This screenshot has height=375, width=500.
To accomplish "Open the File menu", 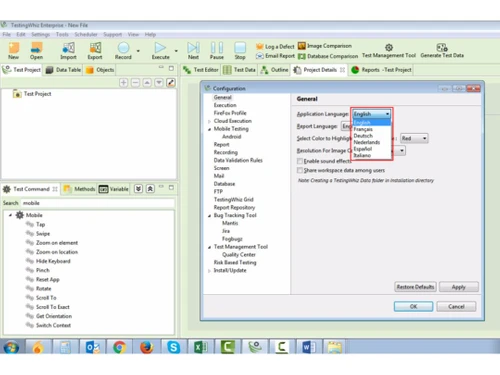I will click(x=6, y=34).
